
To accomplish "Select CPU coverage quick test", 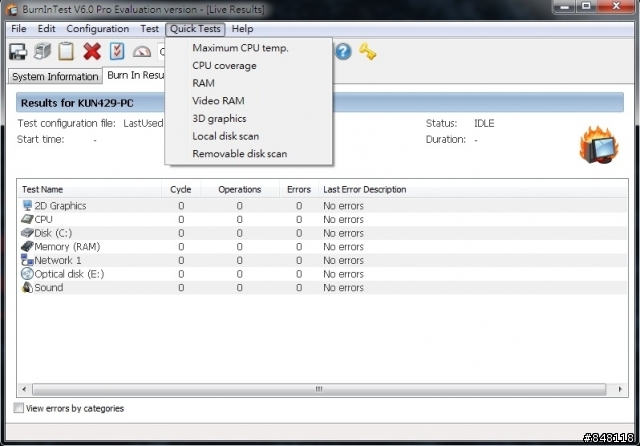I will [249, 66].
